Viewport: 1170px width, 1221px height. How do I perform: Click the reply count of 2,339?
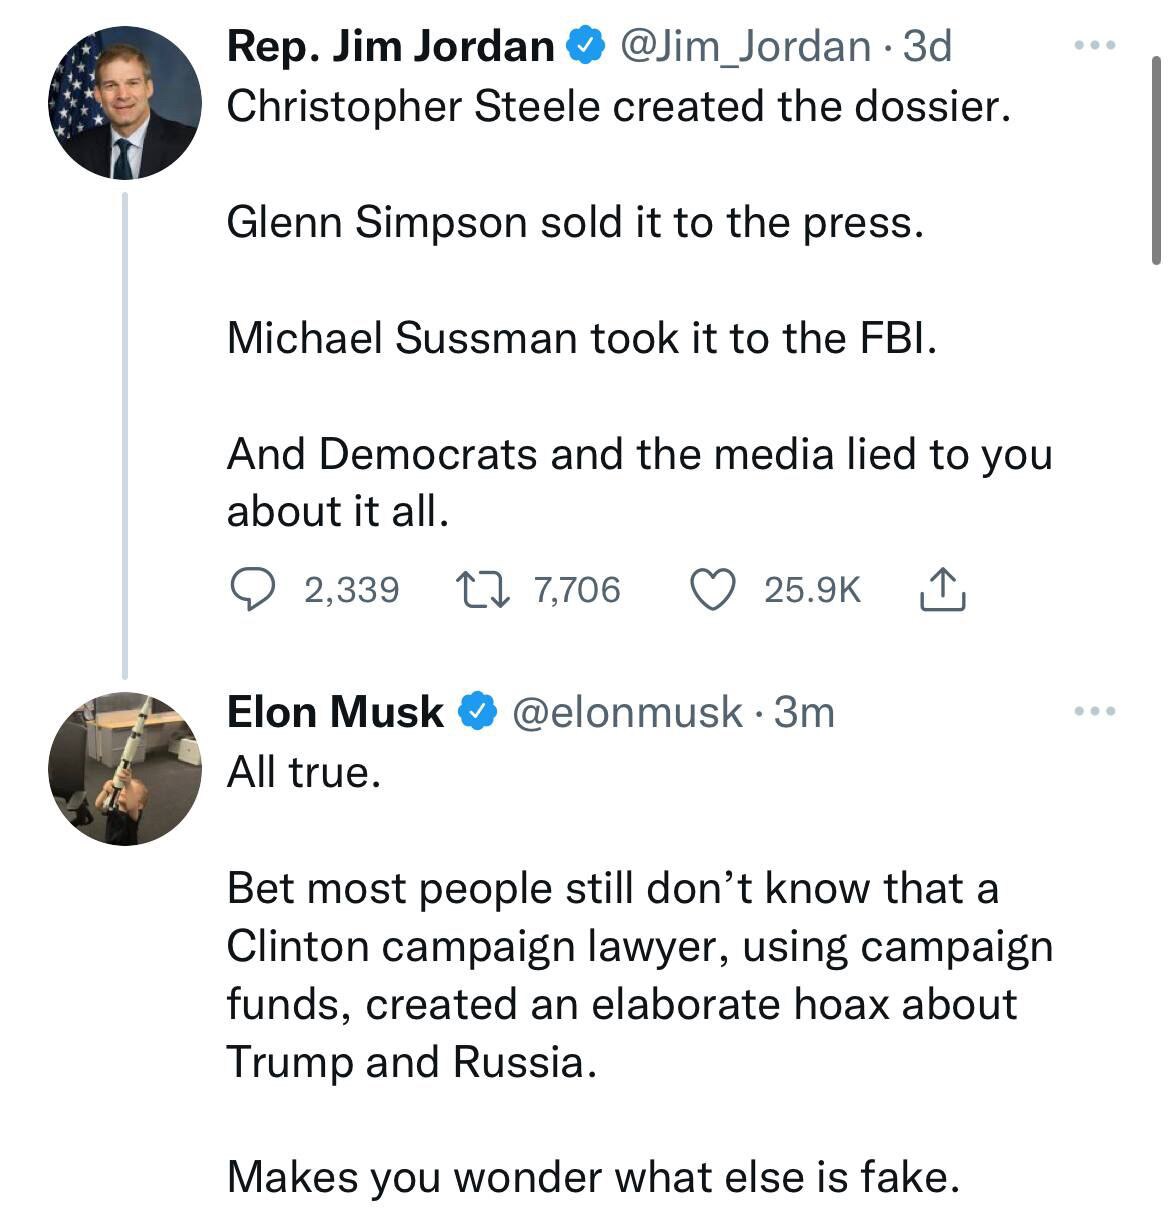pos(351,589)
